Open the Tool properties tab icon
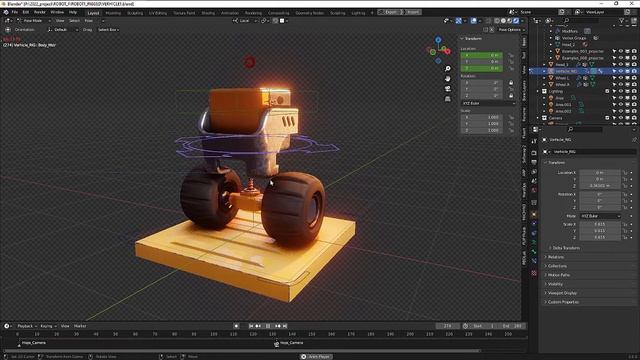The width and height of the screenshot is (640, 360). click(x=534, y=141)
